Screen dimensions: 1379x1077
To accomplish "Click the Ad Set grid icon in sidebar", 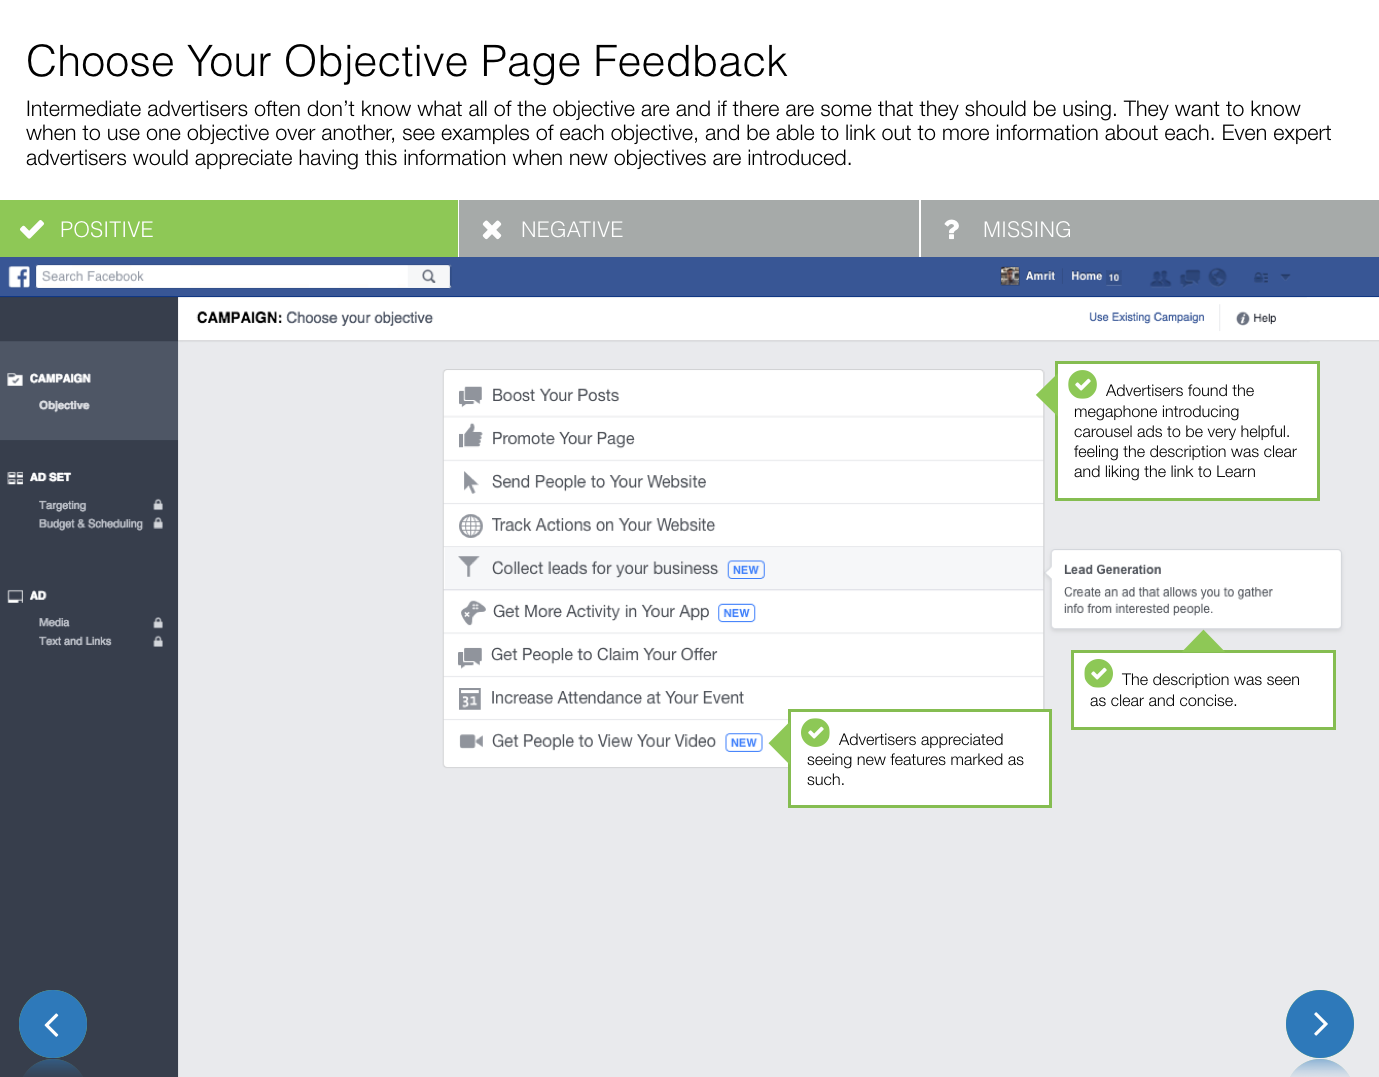I will 15,478.
